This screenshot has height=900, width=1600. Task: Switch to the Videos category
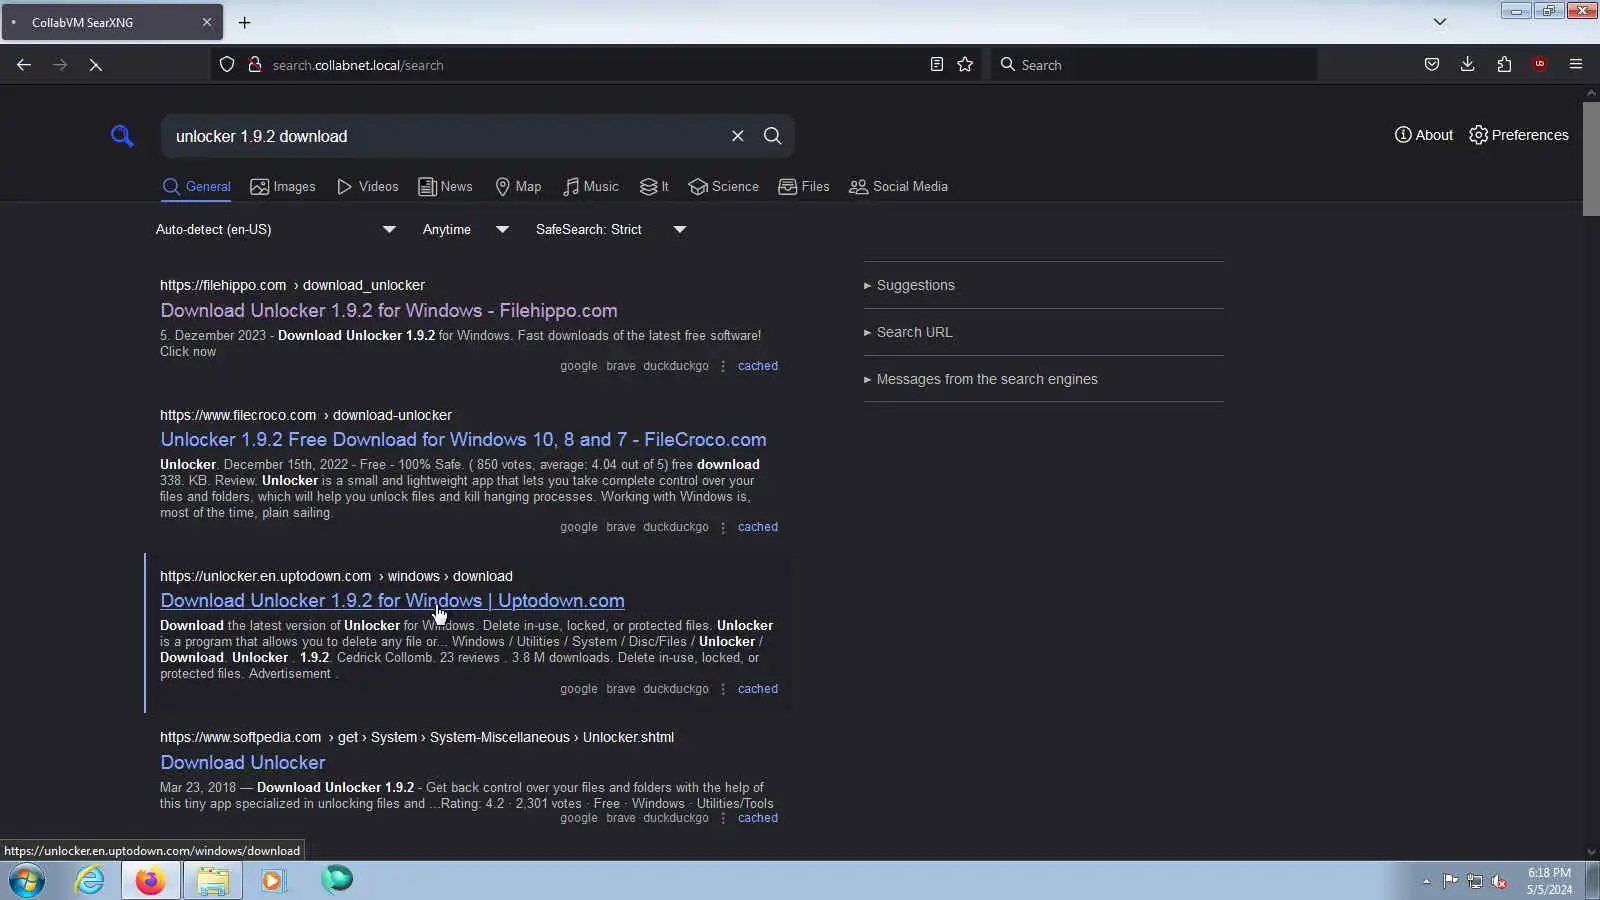[x=368, y=187]
